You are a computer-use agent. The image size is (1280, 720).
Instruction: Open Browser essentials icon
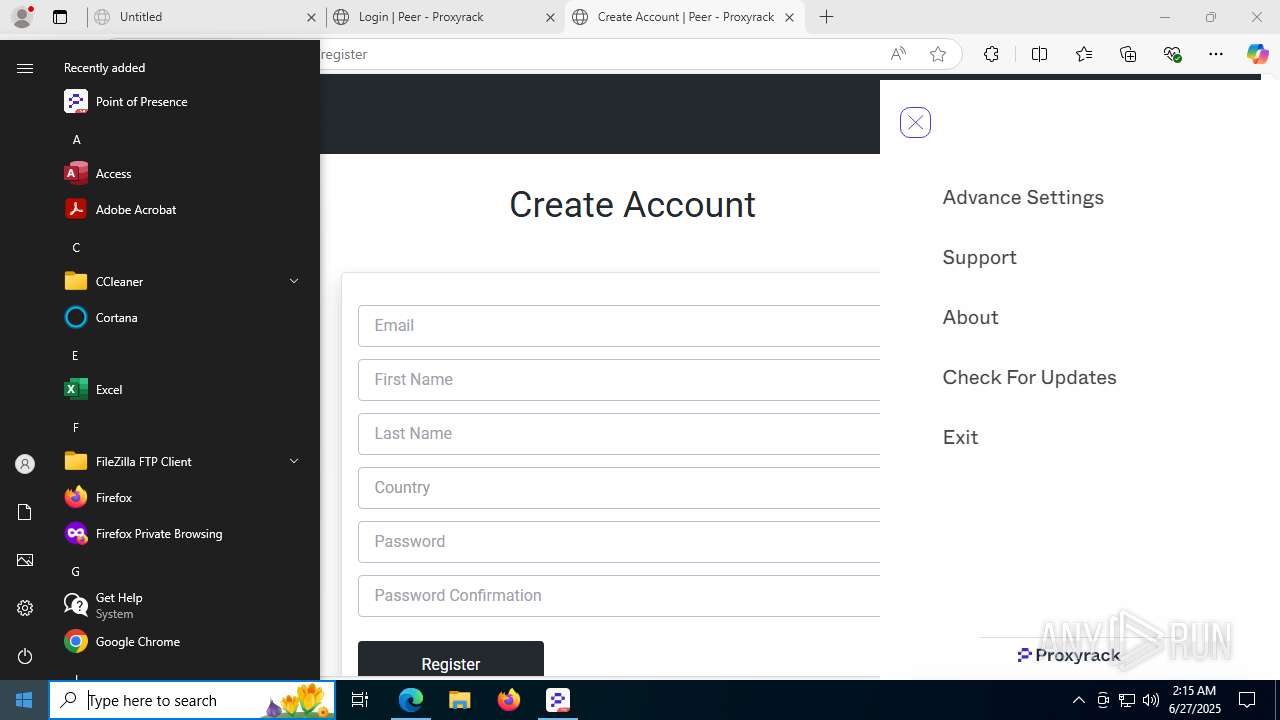pyautogui.click(x=1172, y=54)
